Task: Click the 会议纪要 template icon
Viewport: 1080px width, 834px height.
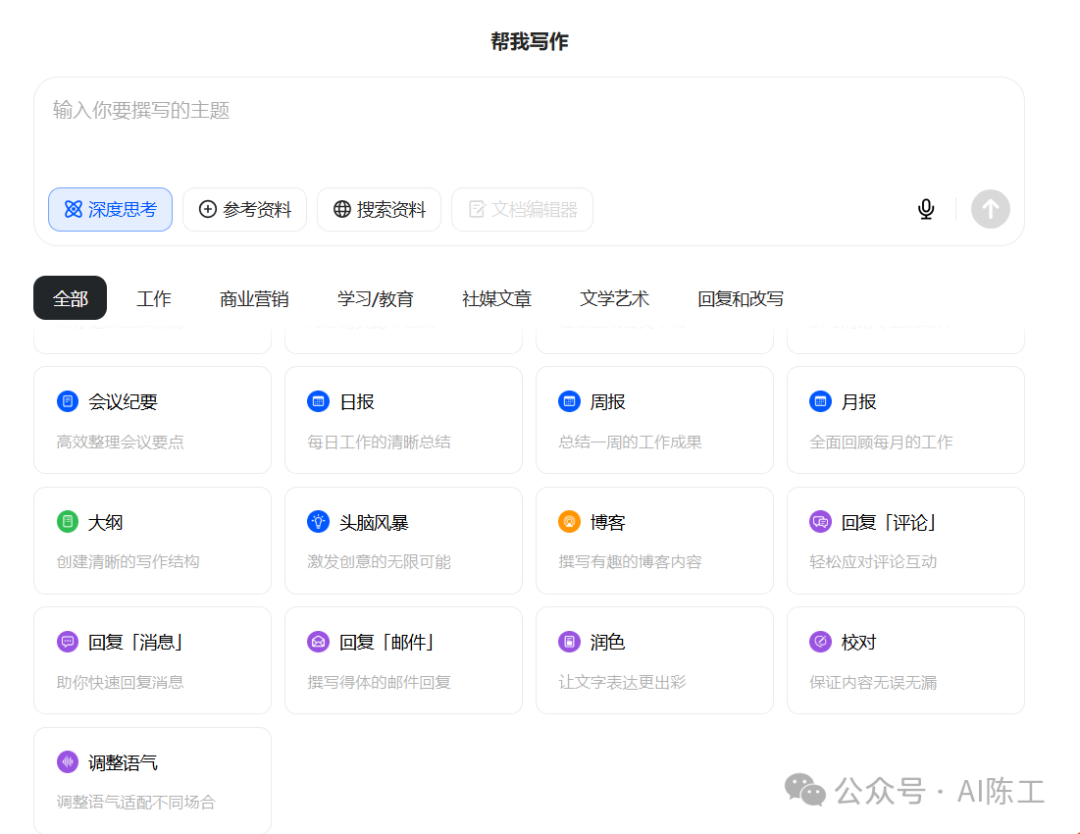Action: pos(68,402)
